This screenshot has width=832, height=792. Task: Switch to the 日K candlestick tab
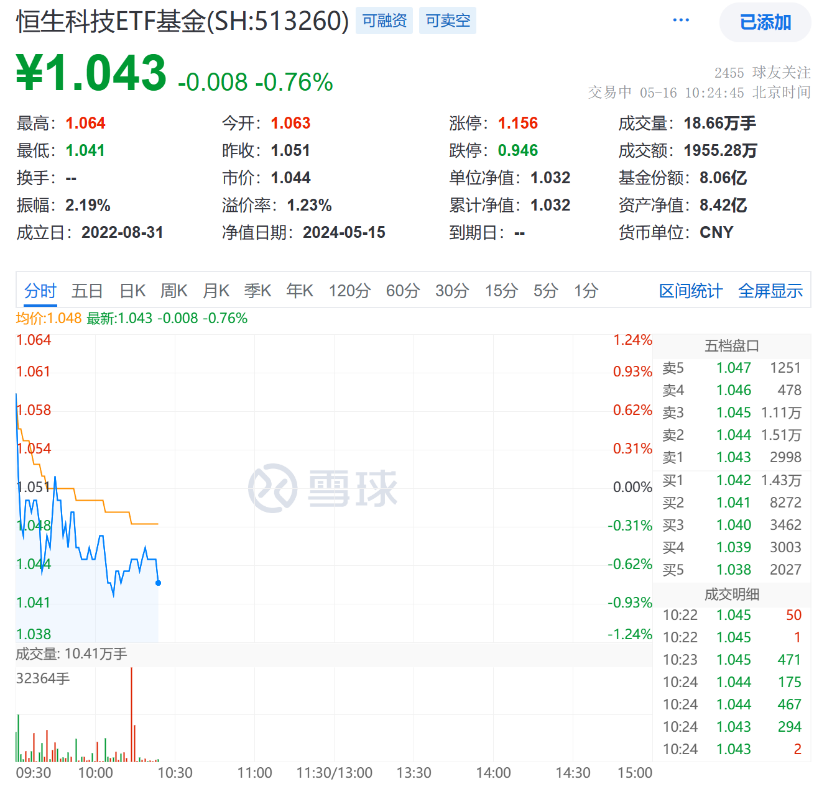[131, 290]
